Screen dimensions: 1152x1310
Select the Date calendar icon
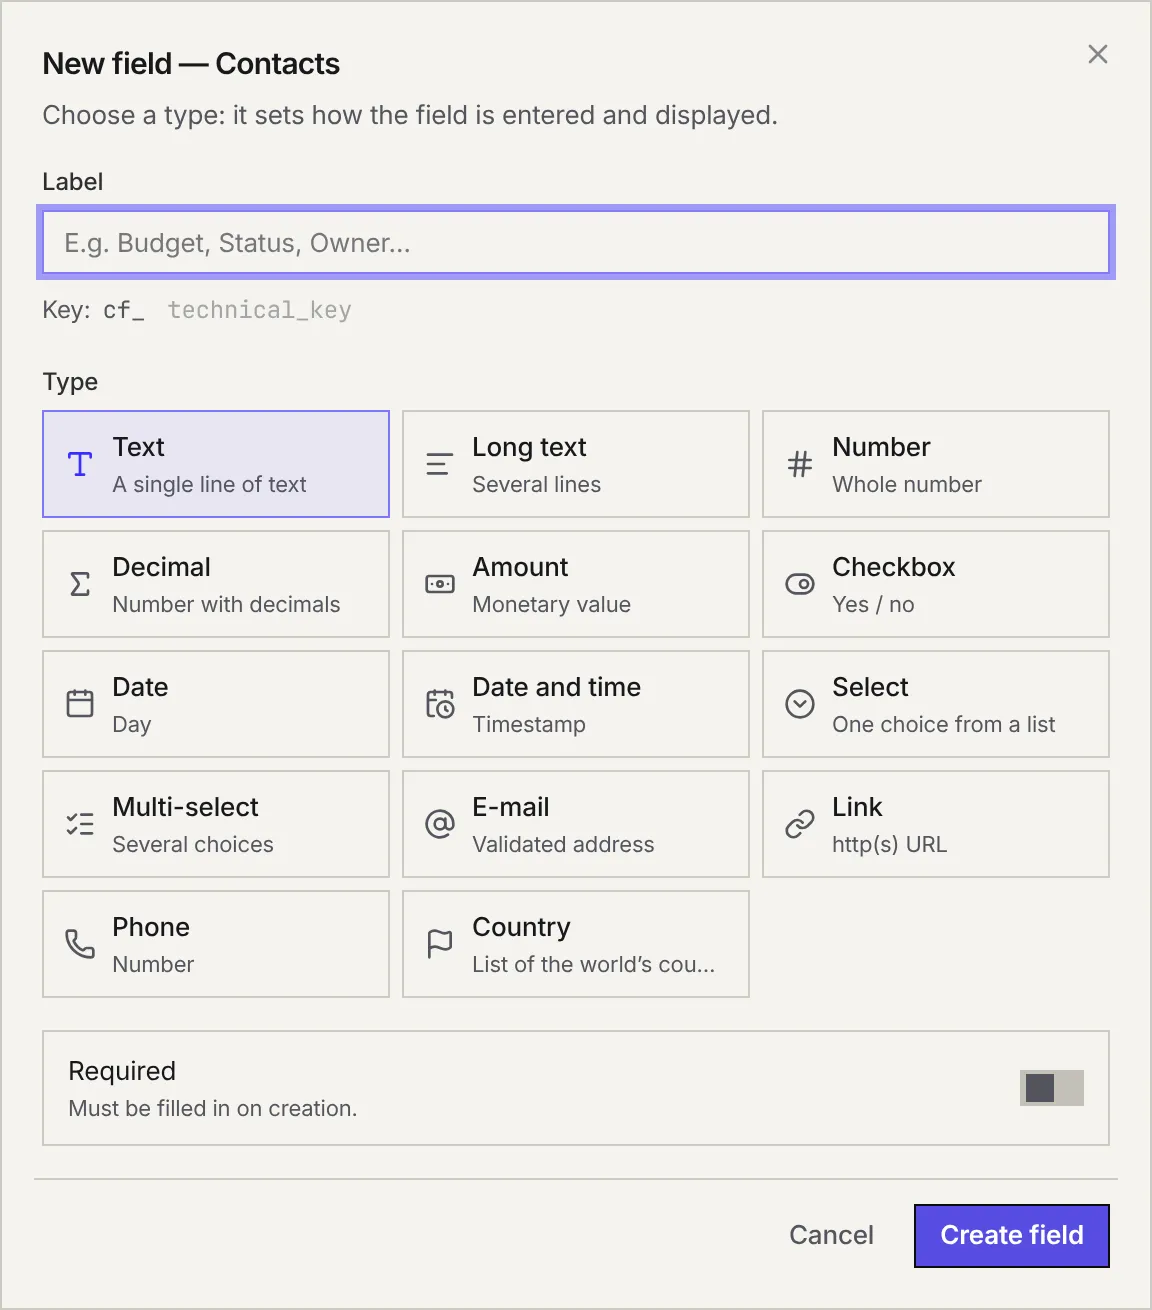(x=80, y=704)
